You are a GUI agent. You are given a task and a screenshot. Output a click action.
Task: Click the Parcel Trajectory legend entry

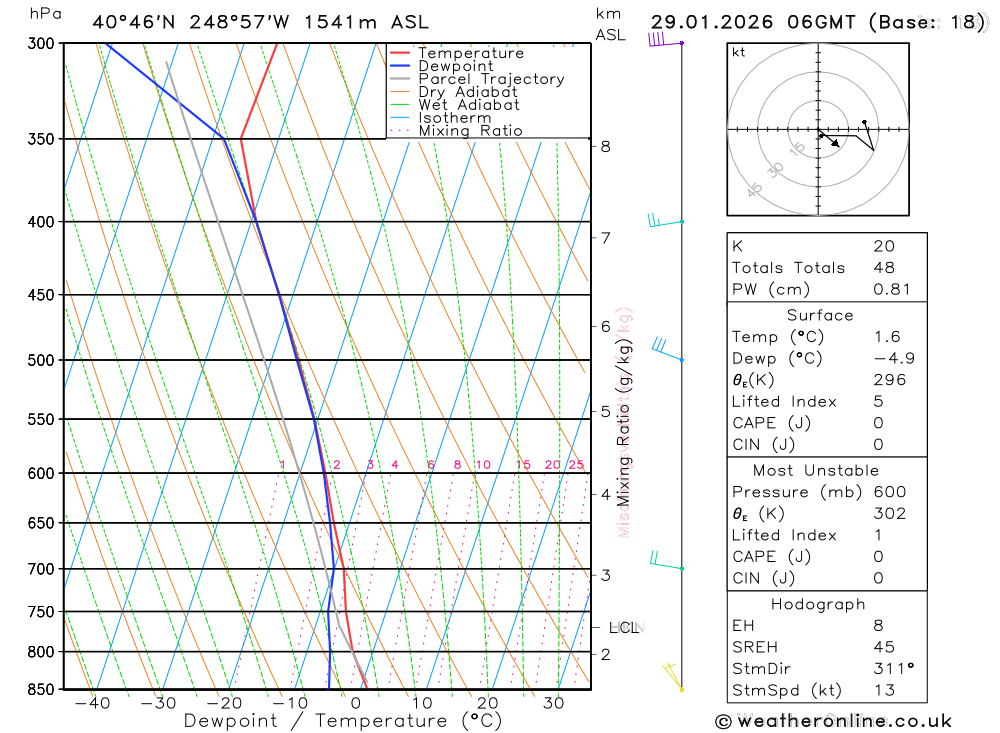pyautogui.click(x=477, y=79)
